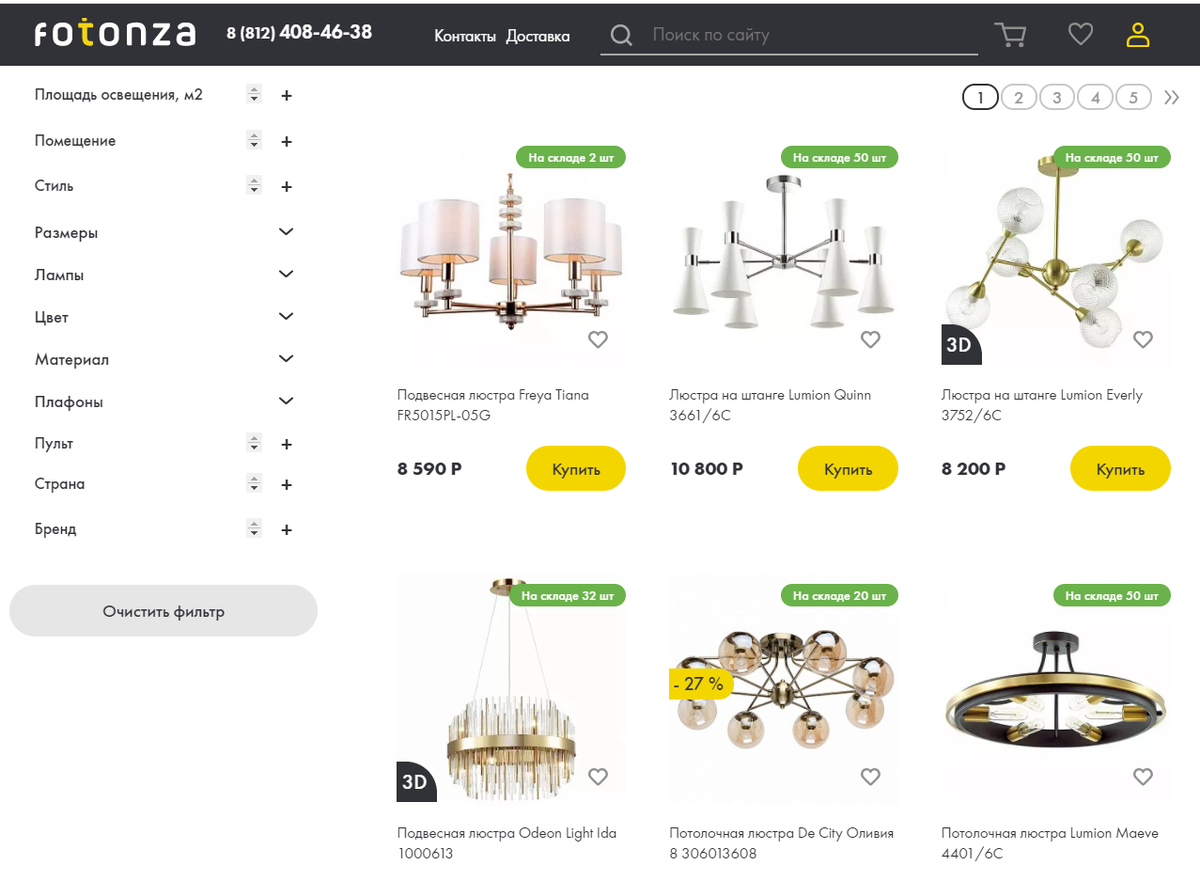Expand the Плафоны filter chevron
1200x881 pixels.
click(x=286, y=401)
